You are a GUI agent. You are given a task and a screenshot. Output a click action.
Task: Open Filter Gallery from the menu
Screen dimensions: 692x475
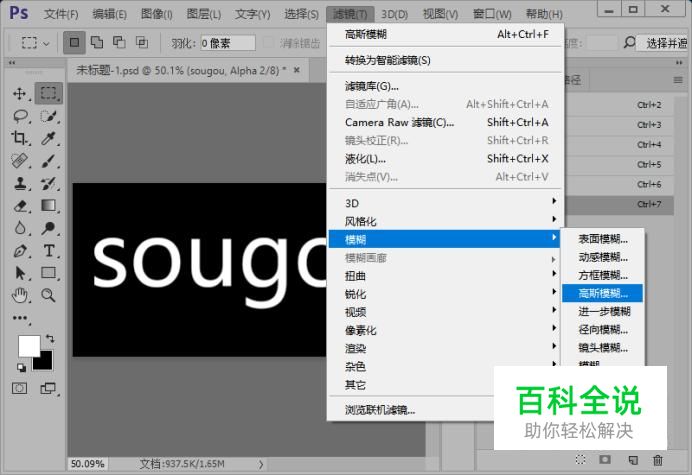click(446, 86)
